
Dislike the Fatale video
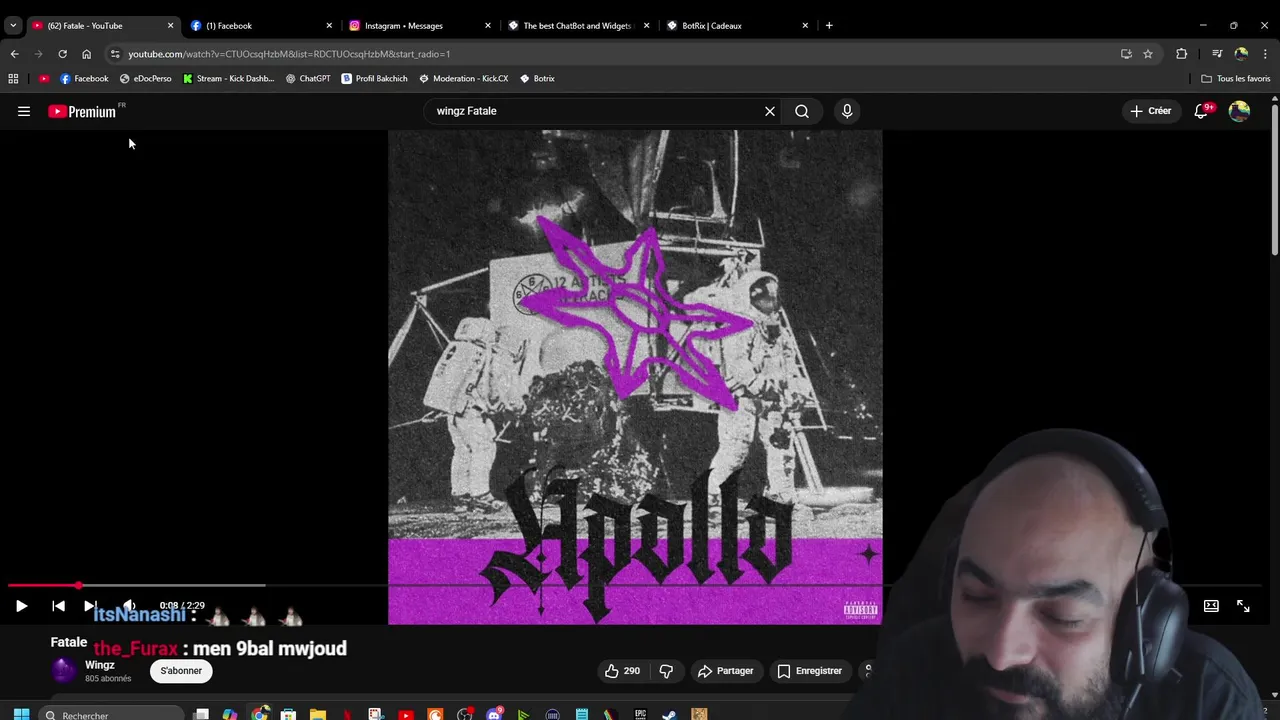666,671
